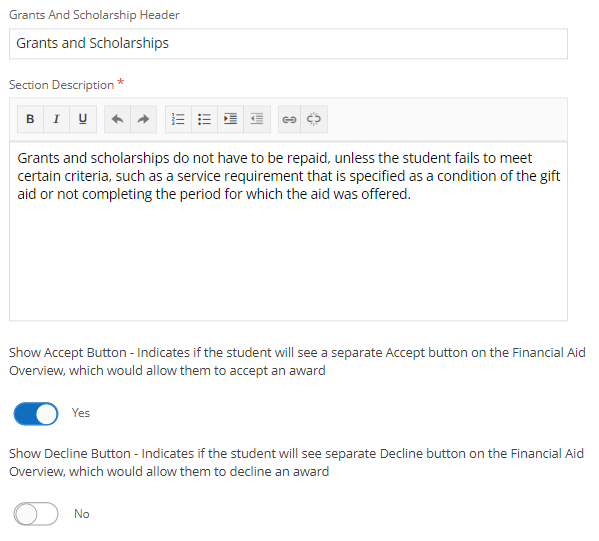Underline the selected text
This screenshot has width=599, height=541.
point(83,119)
